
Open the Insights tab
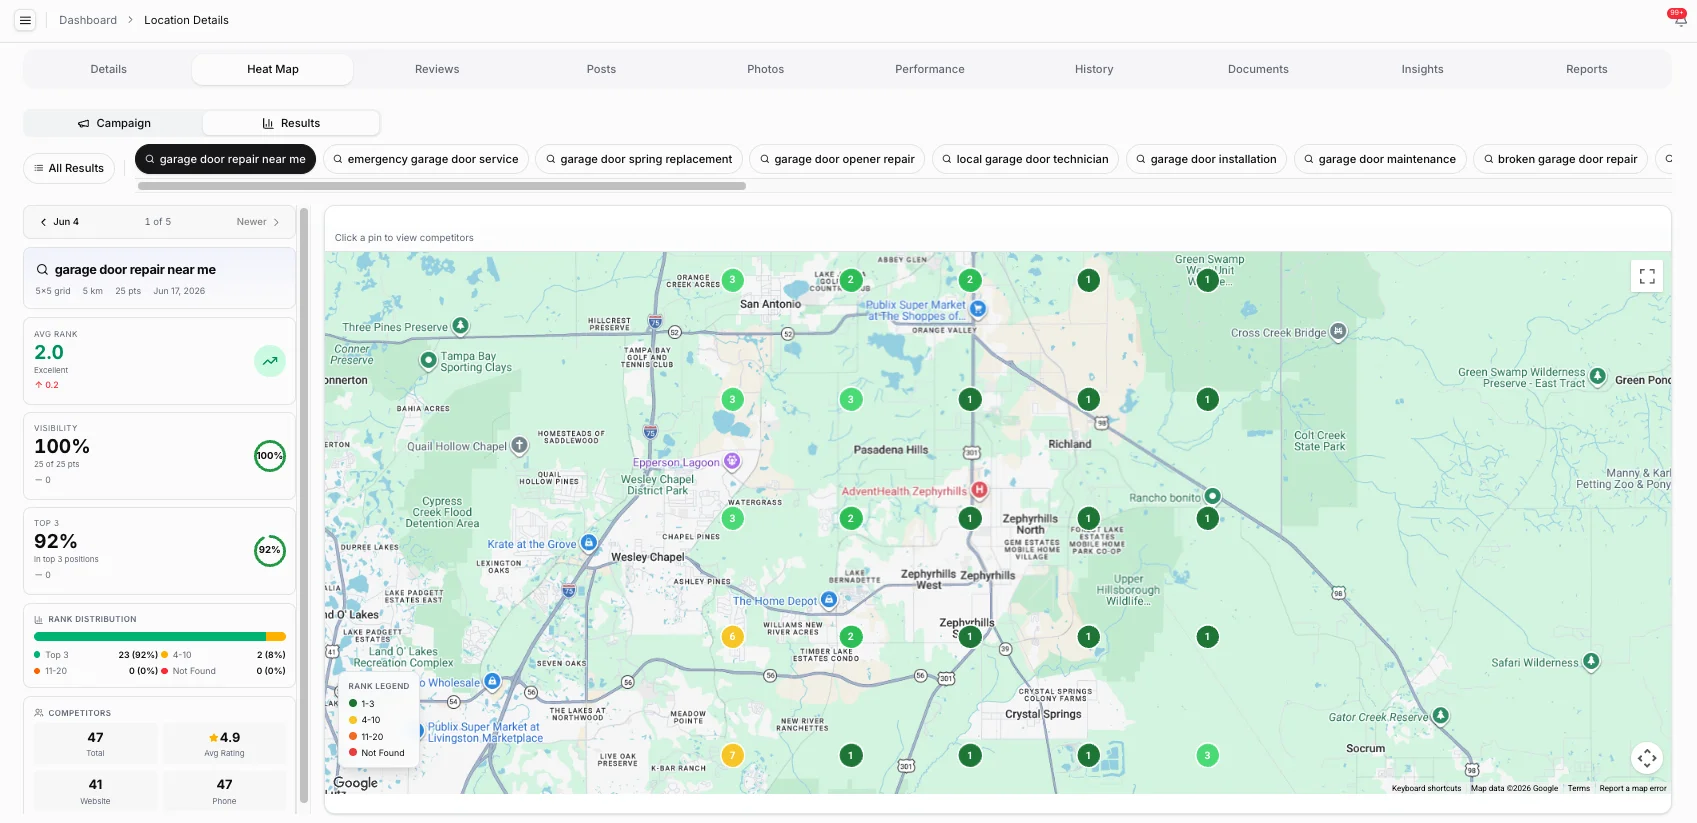(1422, 69)
